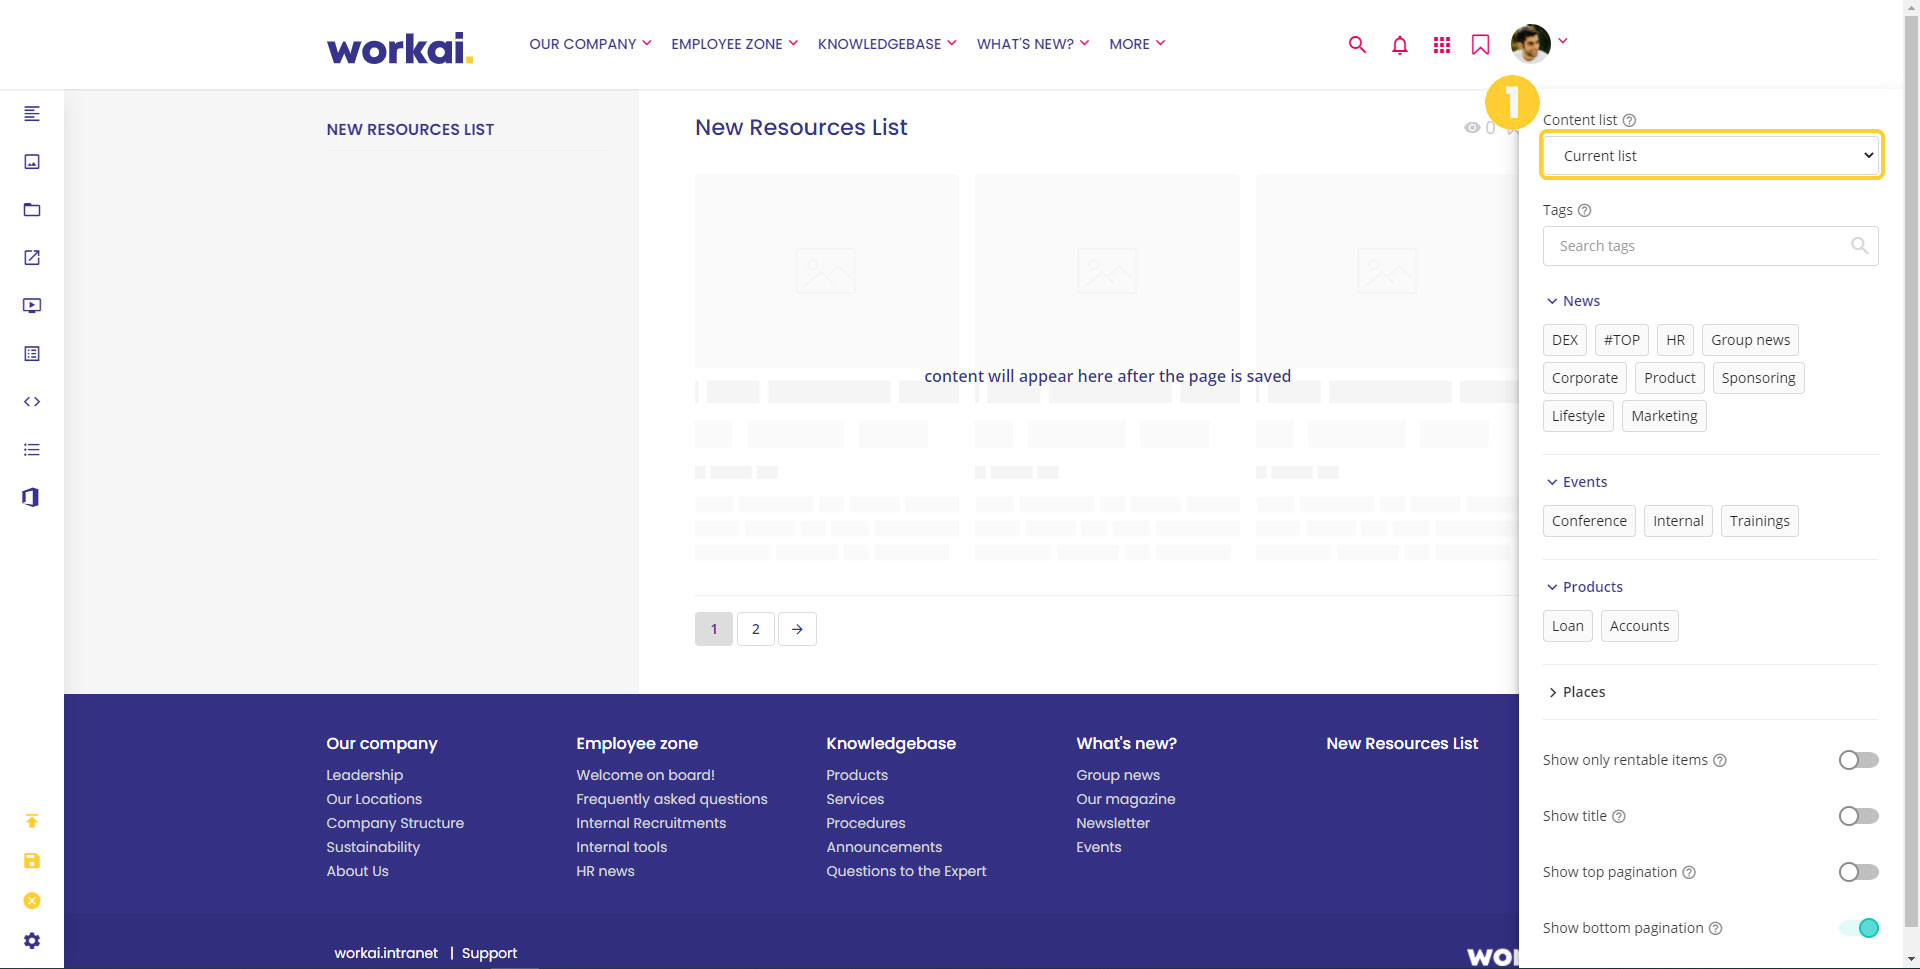This screenshot has height=969, width=1920.
Task: Expand the Places tag group
Action: click(x=1576, y=692)
